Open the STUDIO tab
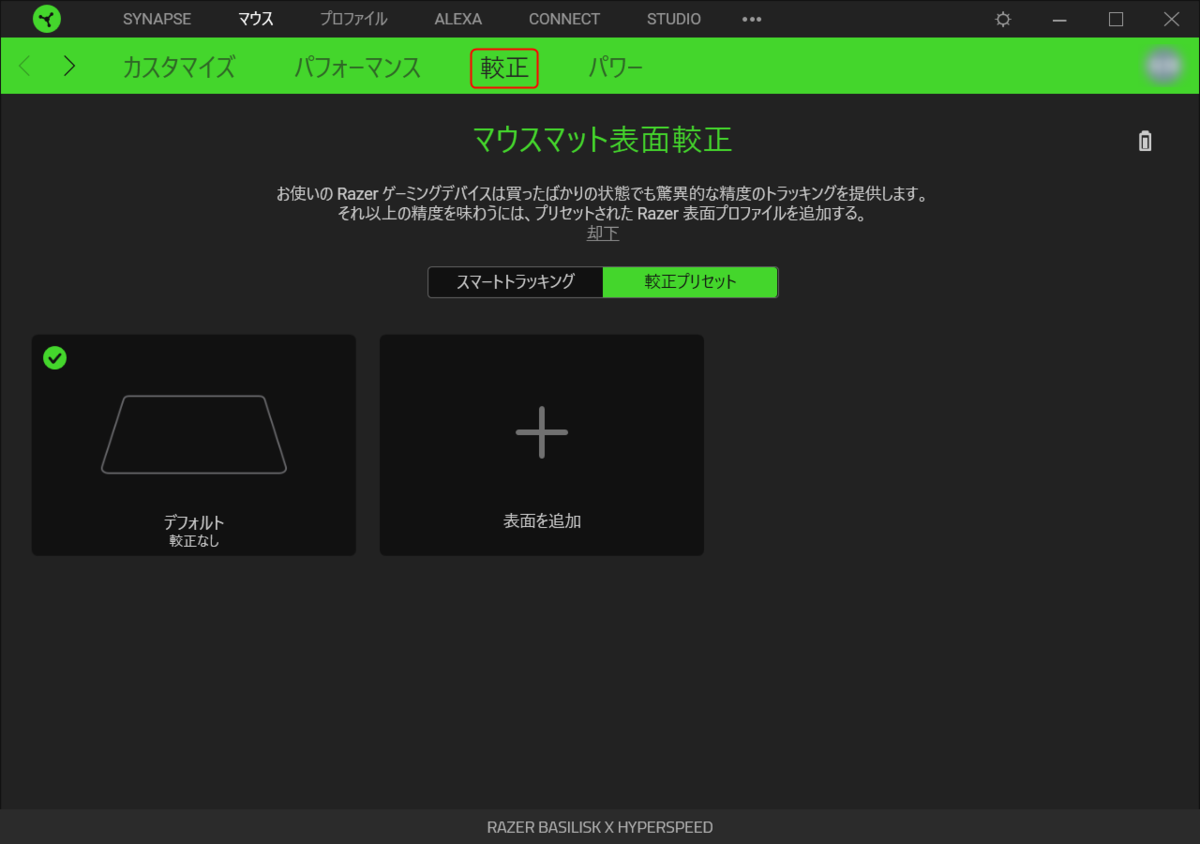This screenshot has height=844, width=1200. (674, 19)
